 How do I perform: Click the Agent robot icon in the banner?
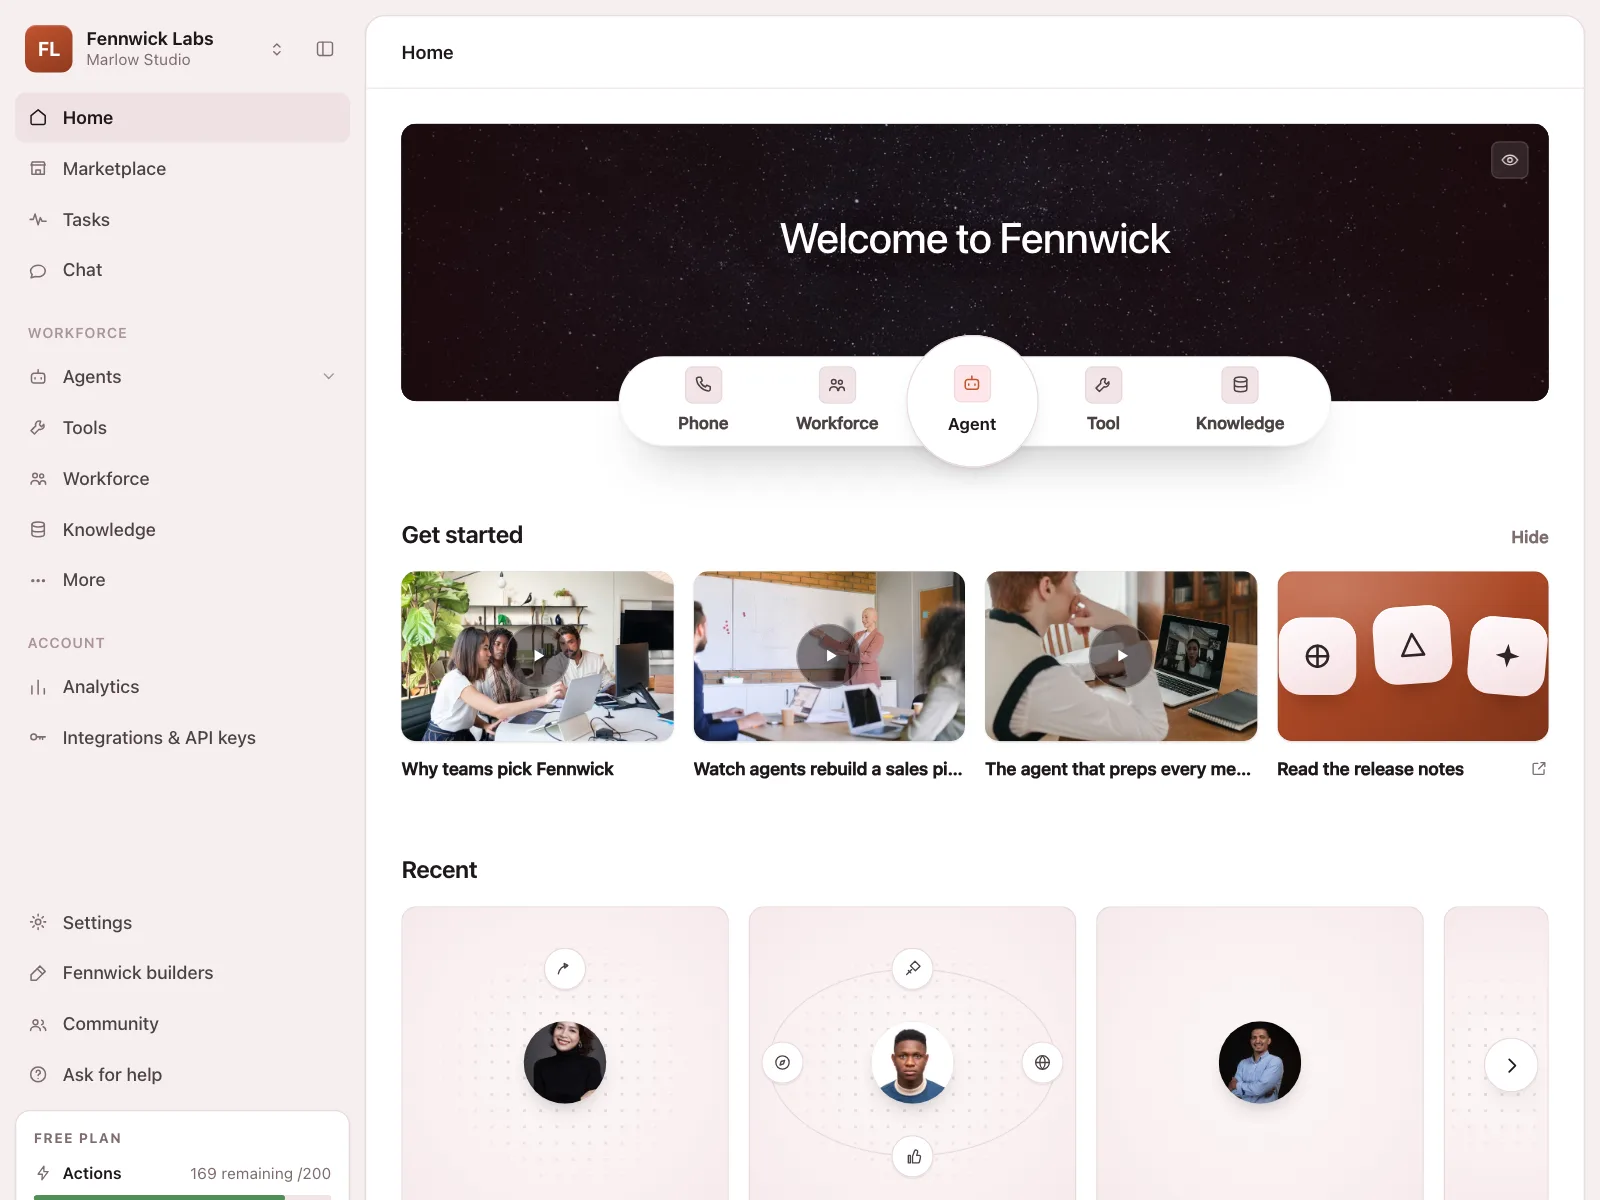coord(972,384)
